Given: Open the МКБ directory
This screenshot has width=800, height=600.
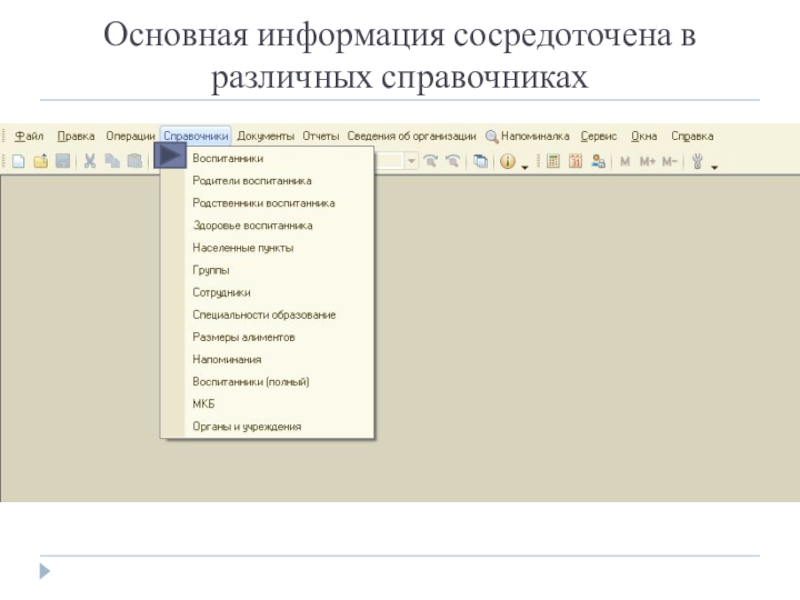Looking at the screenshot, I should [x=267, y=404].
